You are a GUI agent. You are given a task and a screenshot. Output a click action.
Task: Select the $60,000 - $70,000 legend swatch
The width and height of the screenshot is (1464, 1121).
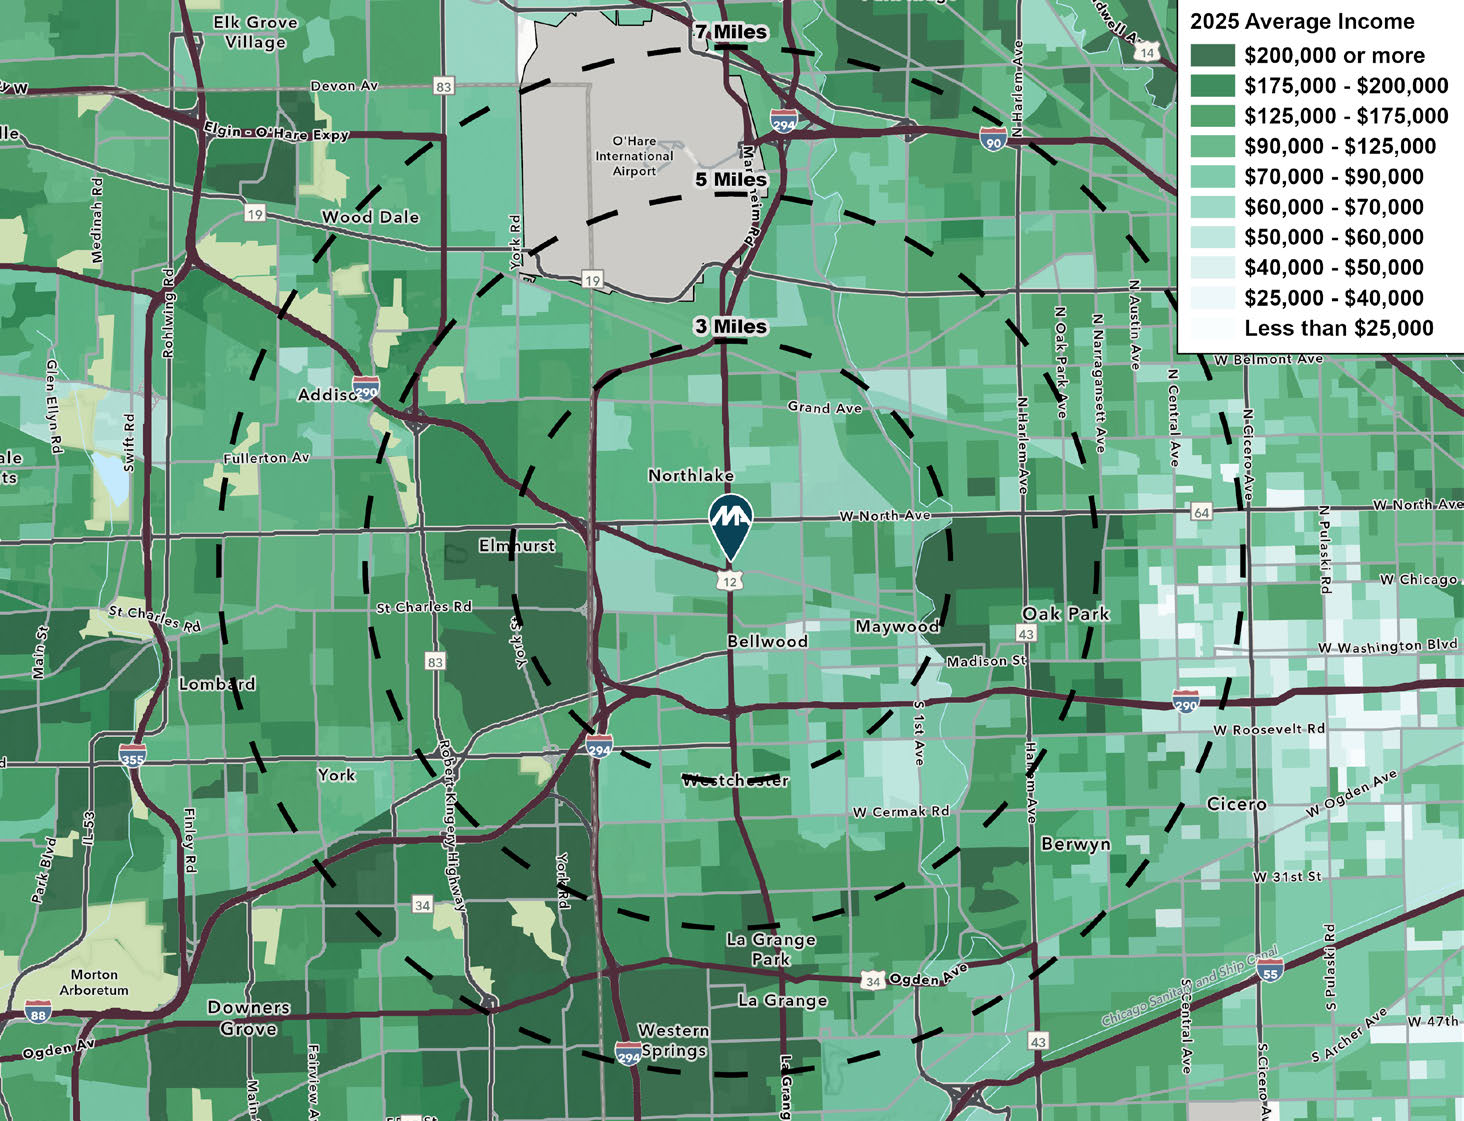[1212, 207]
